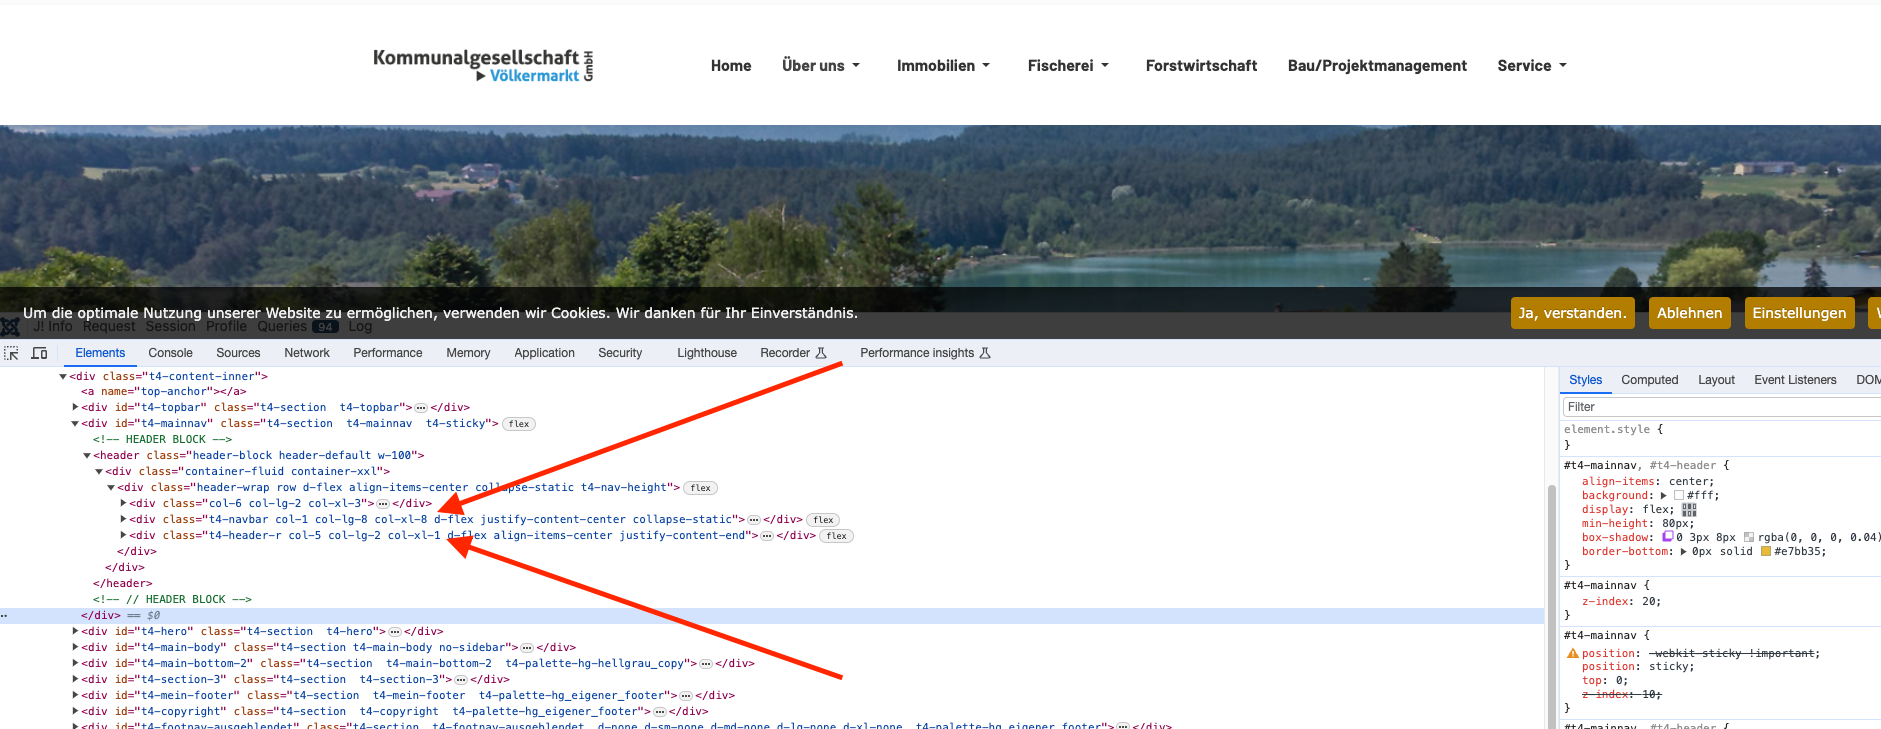Open the Network tab
Viewport: 1881px width, 729px height.
pos(307,353)
